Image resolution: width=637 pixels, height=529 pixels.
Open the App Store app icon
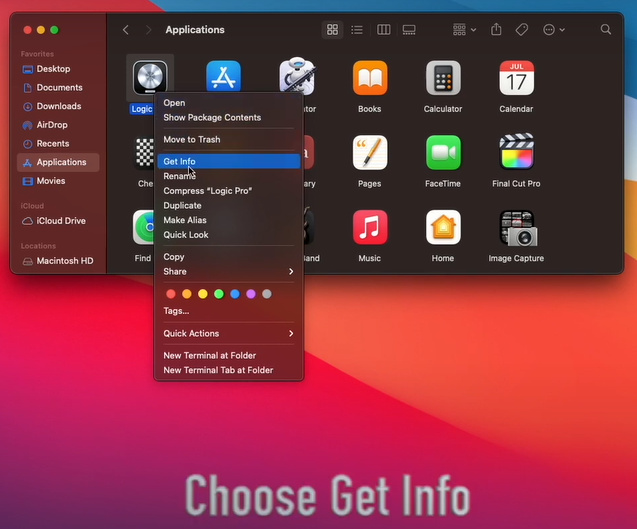[x=223, y=76]
